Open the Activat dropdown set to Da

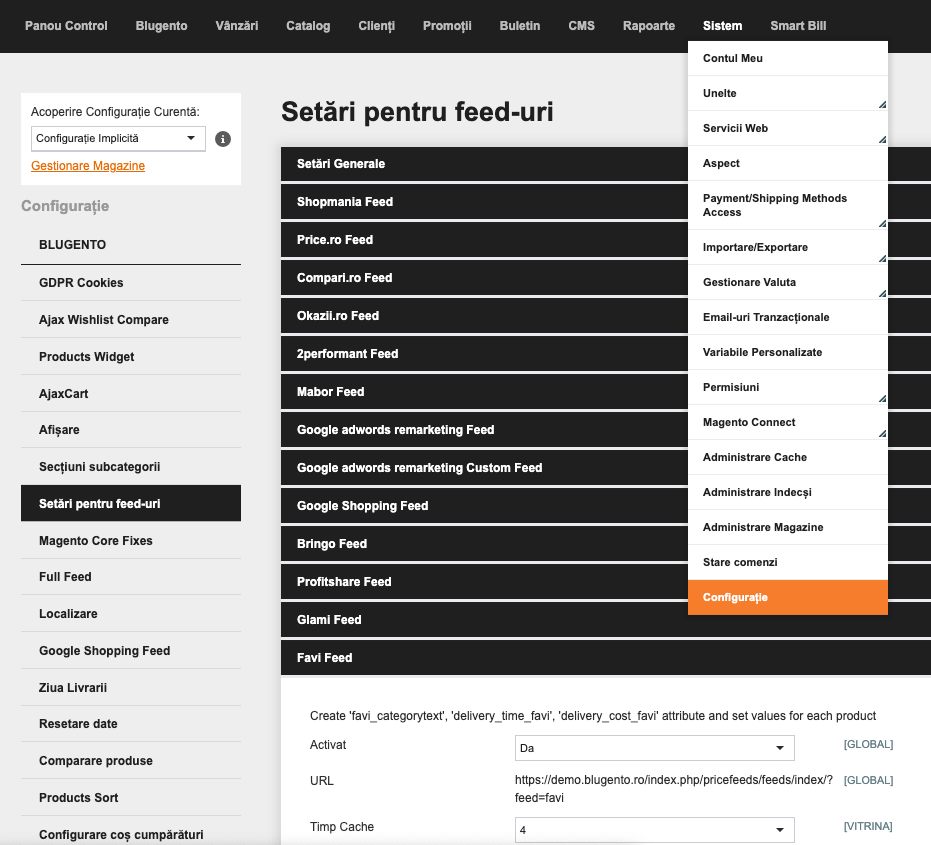pyautogui.click(x=654, y=748)
